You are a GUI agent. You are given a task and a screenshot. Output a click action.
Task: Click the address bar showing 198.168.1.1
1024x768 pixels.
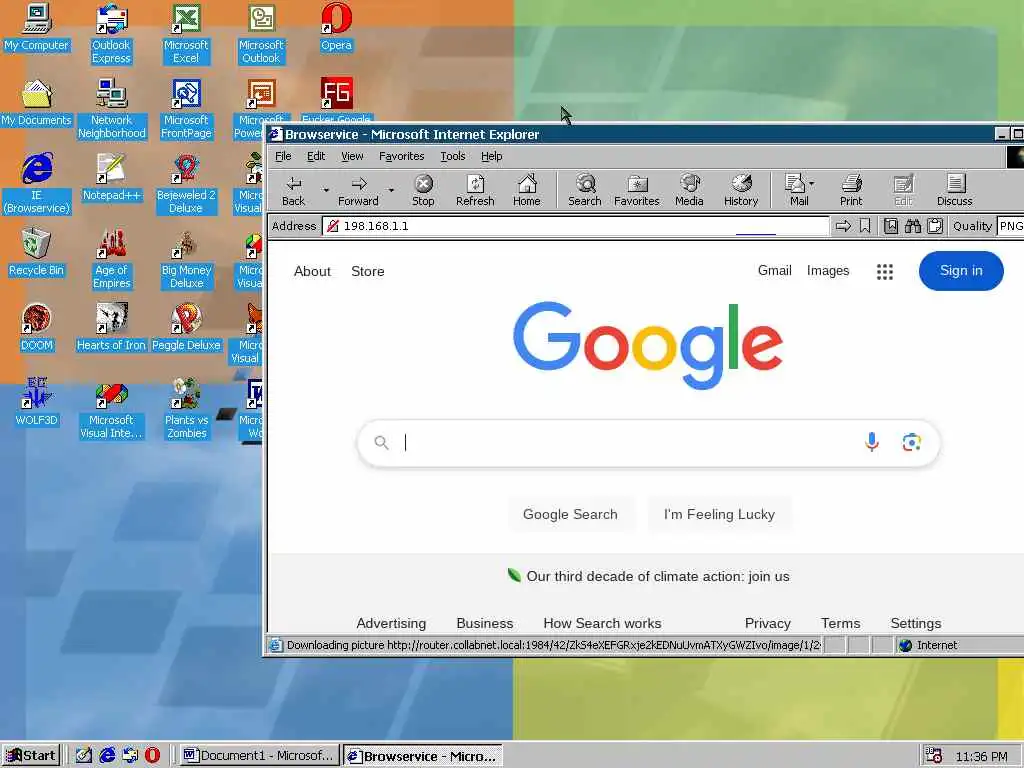575,226
